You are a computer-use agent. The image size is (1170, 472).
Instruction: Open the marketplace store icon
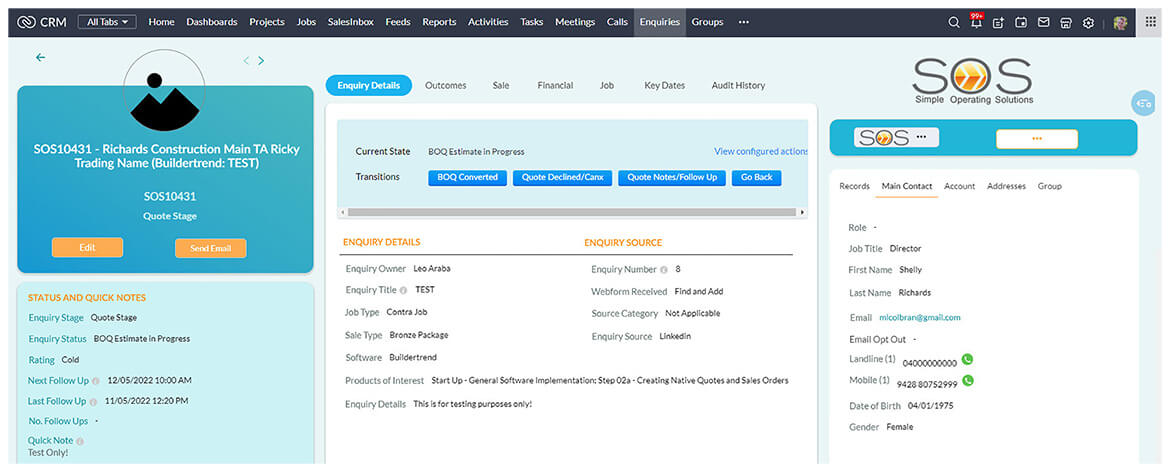(1066, 22)
